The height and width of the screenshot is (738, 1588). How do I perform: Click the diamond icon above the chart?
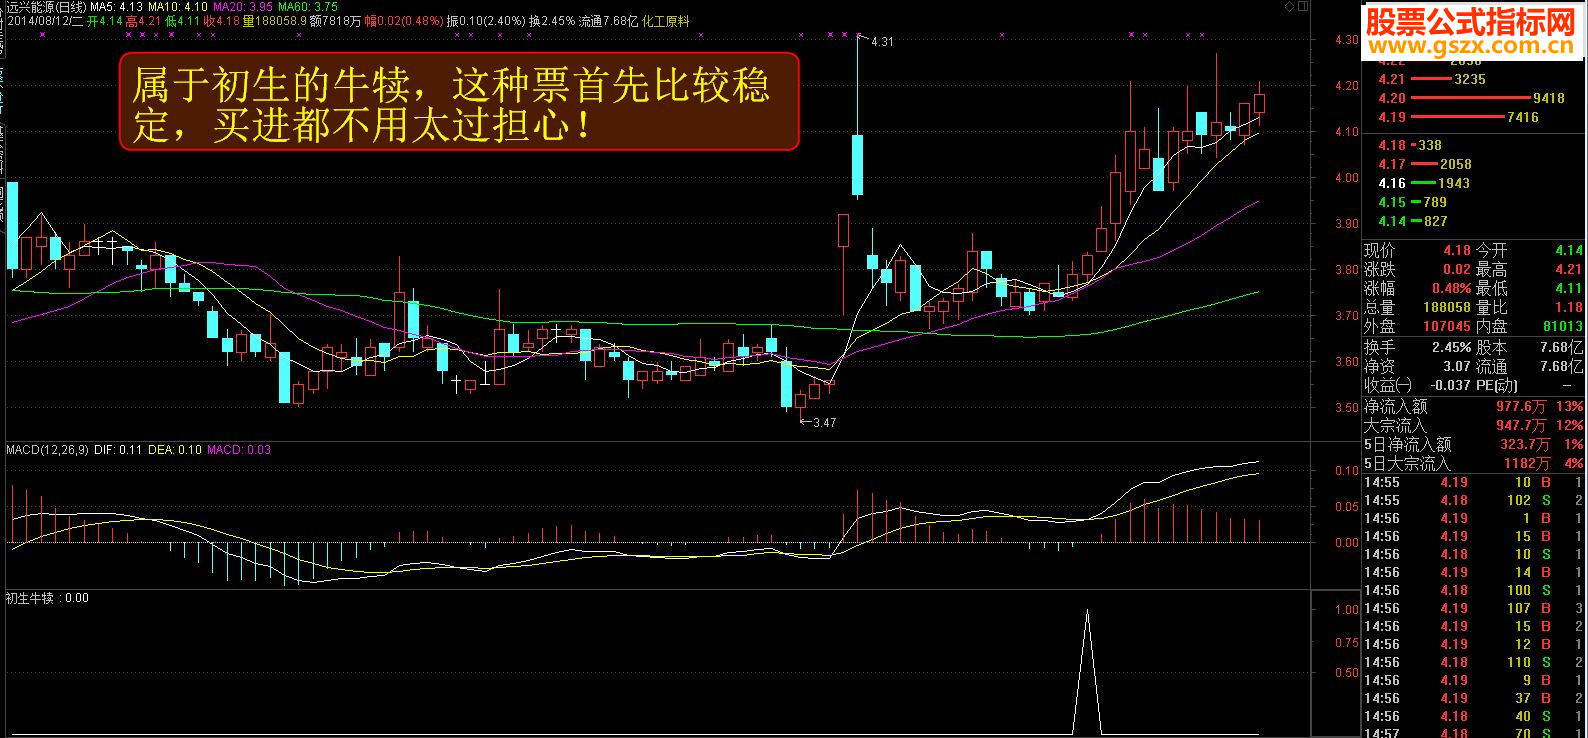1290,6
